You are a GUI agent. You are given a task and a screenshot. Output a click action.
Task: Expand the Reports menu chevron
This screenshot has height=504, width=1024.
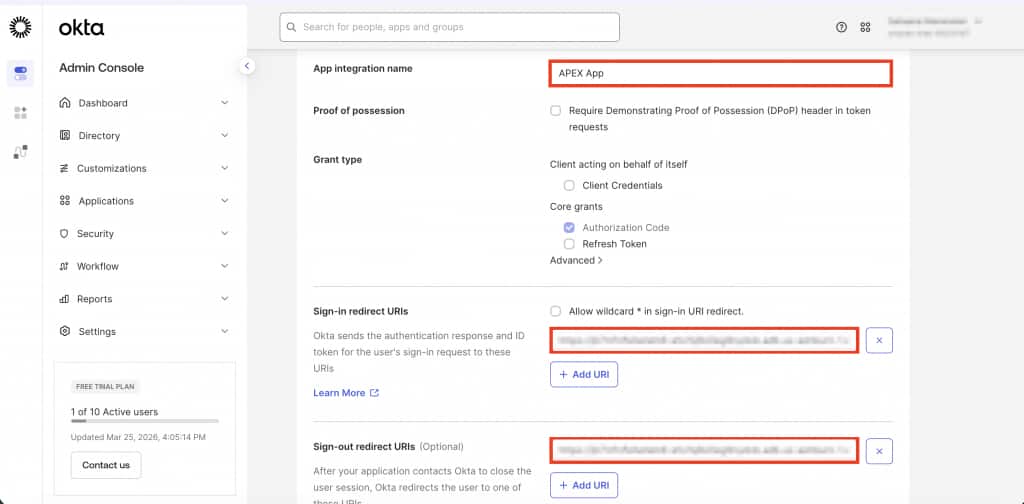click(225, 298)
